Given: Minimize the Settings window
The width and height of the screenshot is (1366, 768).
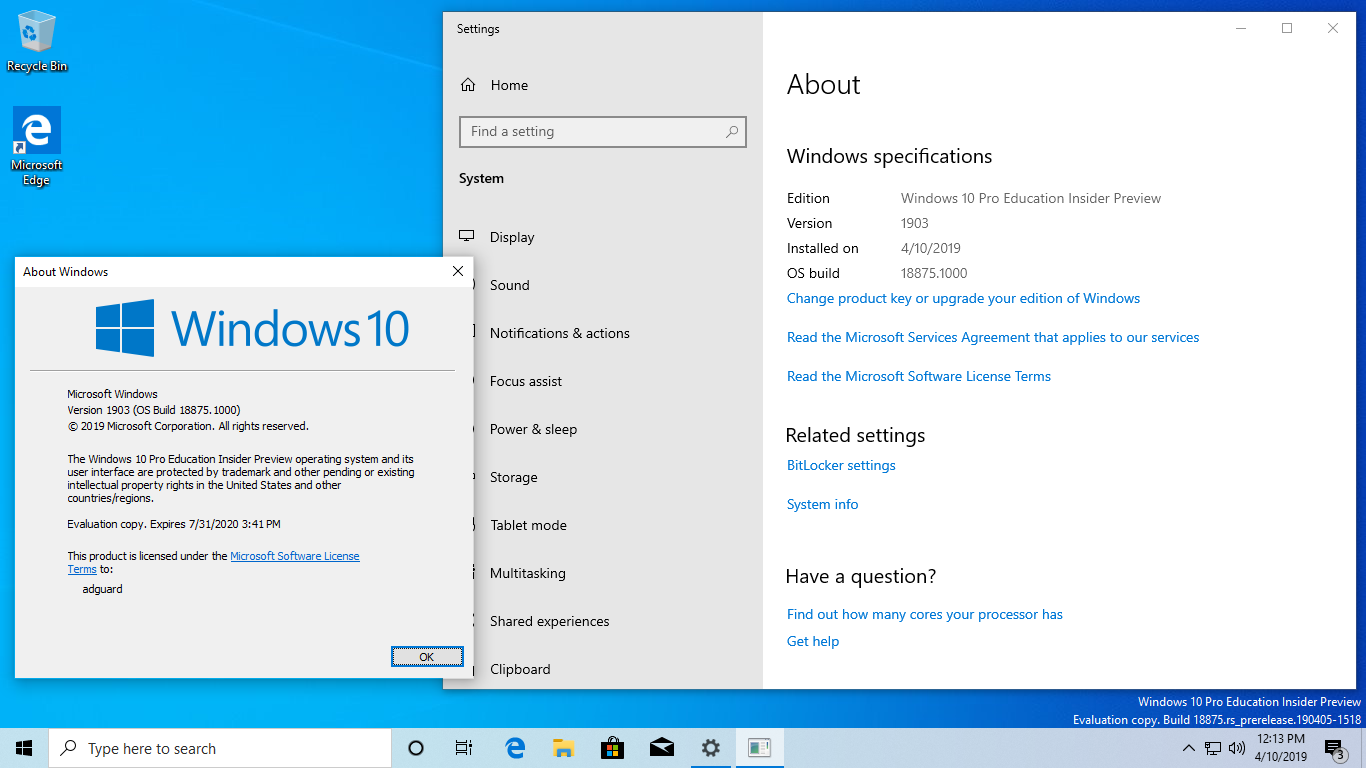Looking at the screenshot, I should 1241,28.
